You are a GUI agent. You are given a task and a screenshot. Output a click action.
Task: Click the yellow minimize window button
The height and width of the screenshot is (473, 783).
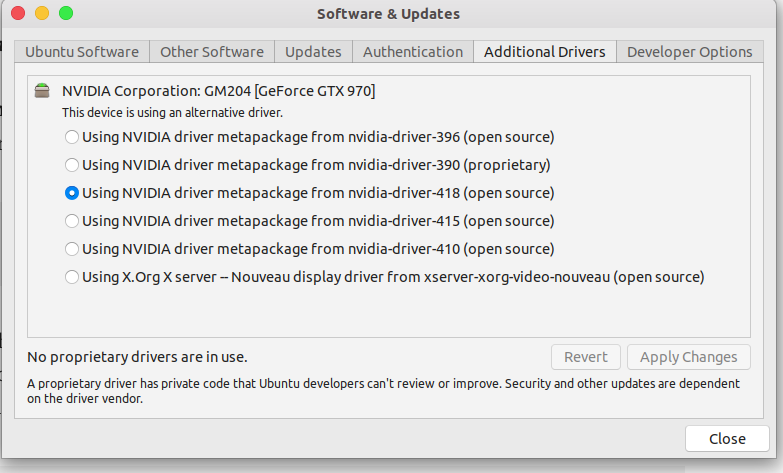(42, 14)
